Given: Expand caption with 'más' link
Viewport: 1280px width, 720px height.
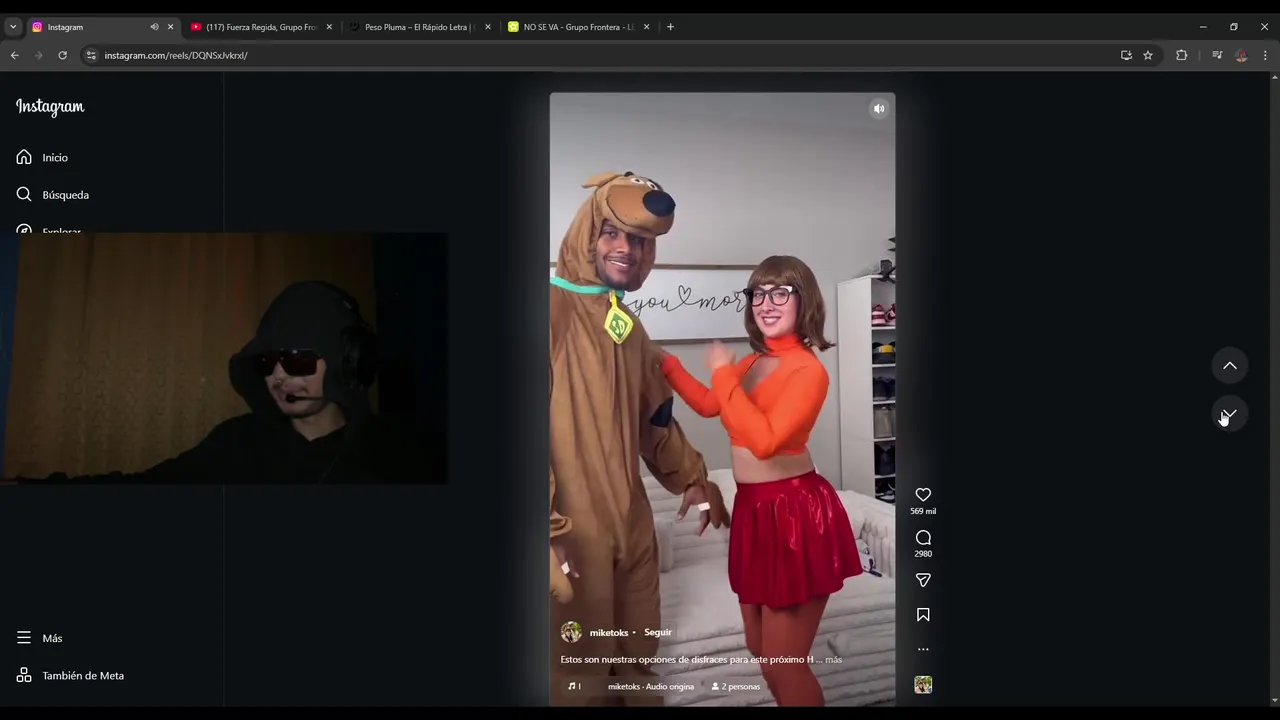Looking at the screenshot, I should click(833, 660).
